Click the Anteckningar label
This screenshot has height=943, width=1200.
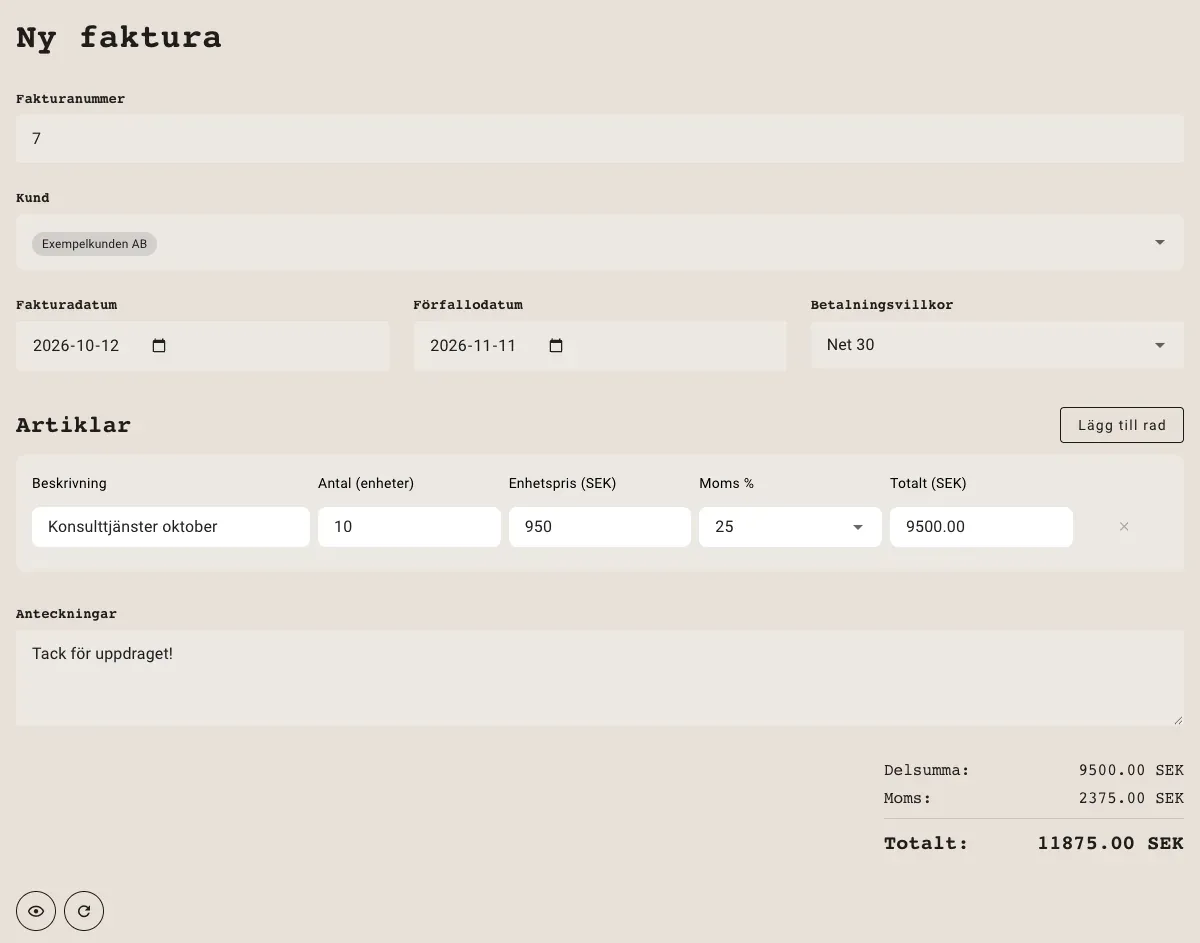(x=66, y=614)
